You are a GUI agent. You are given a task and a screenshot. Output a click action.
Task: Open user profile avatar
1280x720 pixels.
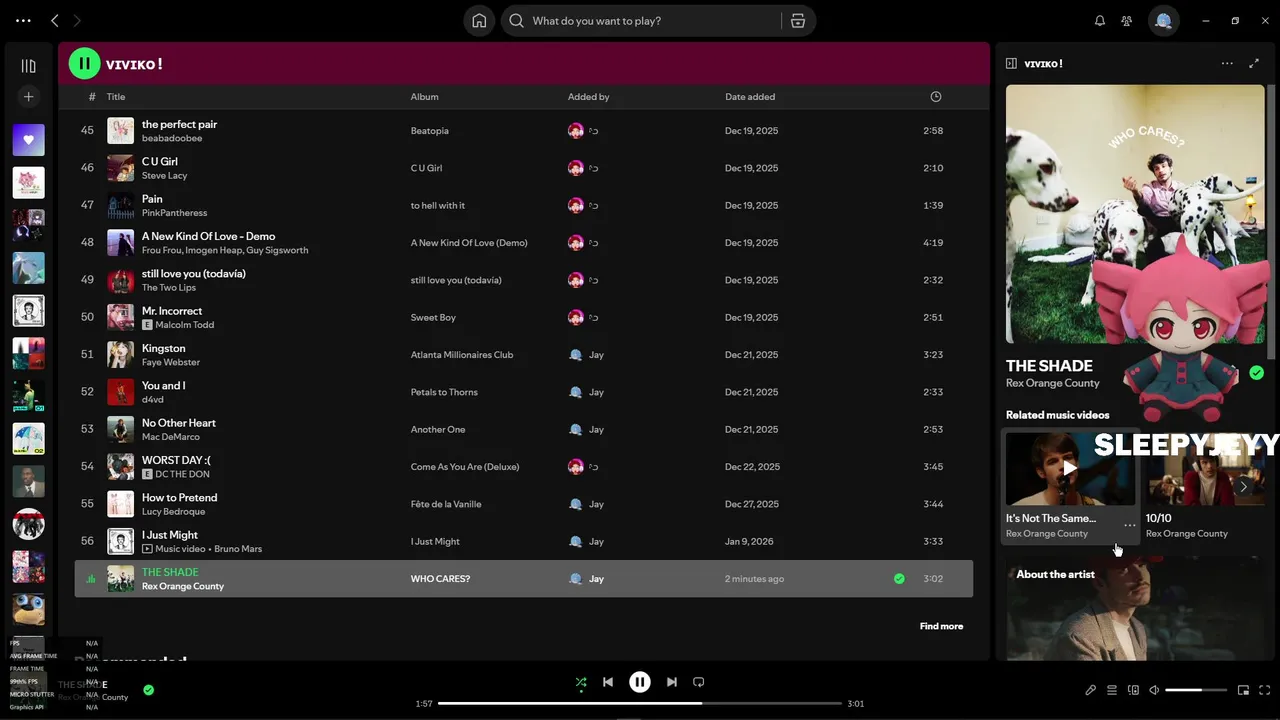[x=1163, y=21]
